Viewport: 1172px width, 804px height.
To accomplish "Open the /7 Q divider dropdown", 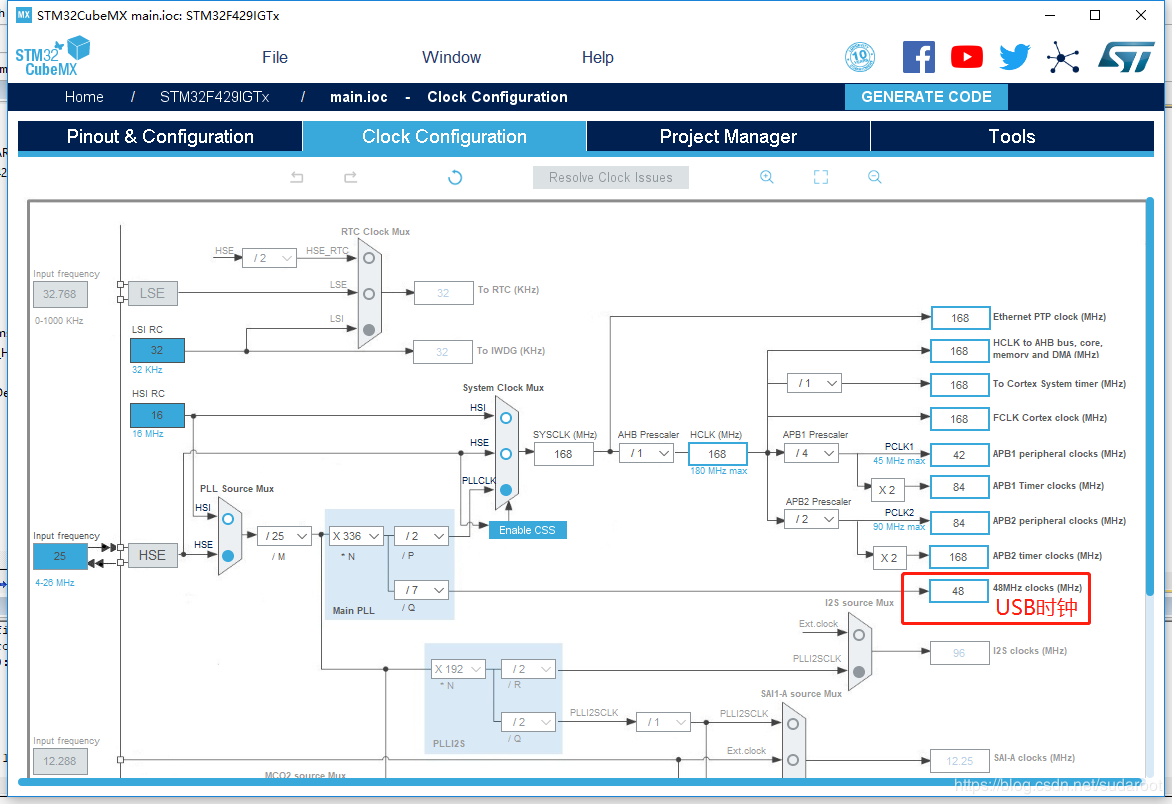I will [422, 590].
